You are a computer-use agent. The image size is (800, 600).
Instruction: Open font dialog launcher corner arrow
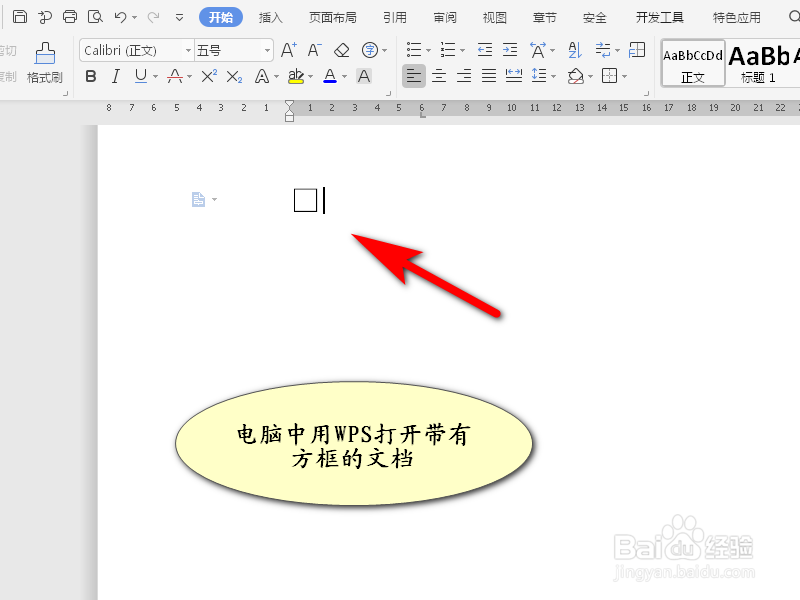[388, 93]
